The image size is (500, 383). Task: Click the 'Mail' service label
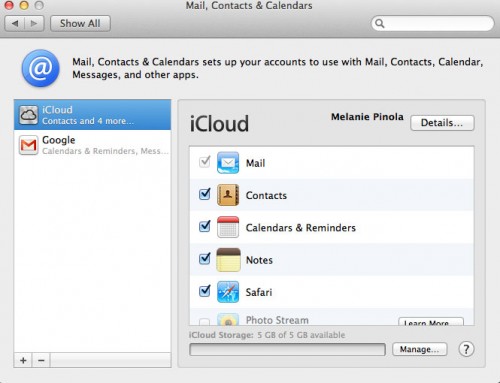click(x=255, y=163)
